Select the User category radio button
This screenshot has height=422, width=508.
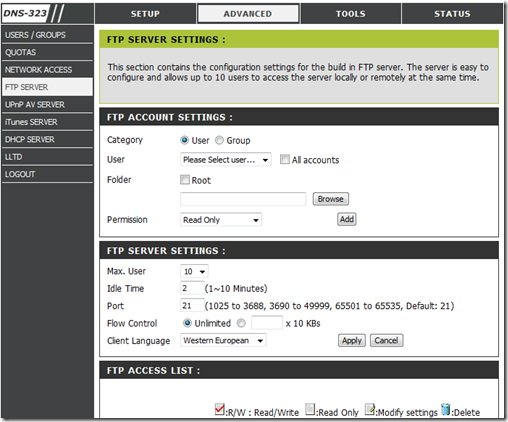tap(184, 140)
